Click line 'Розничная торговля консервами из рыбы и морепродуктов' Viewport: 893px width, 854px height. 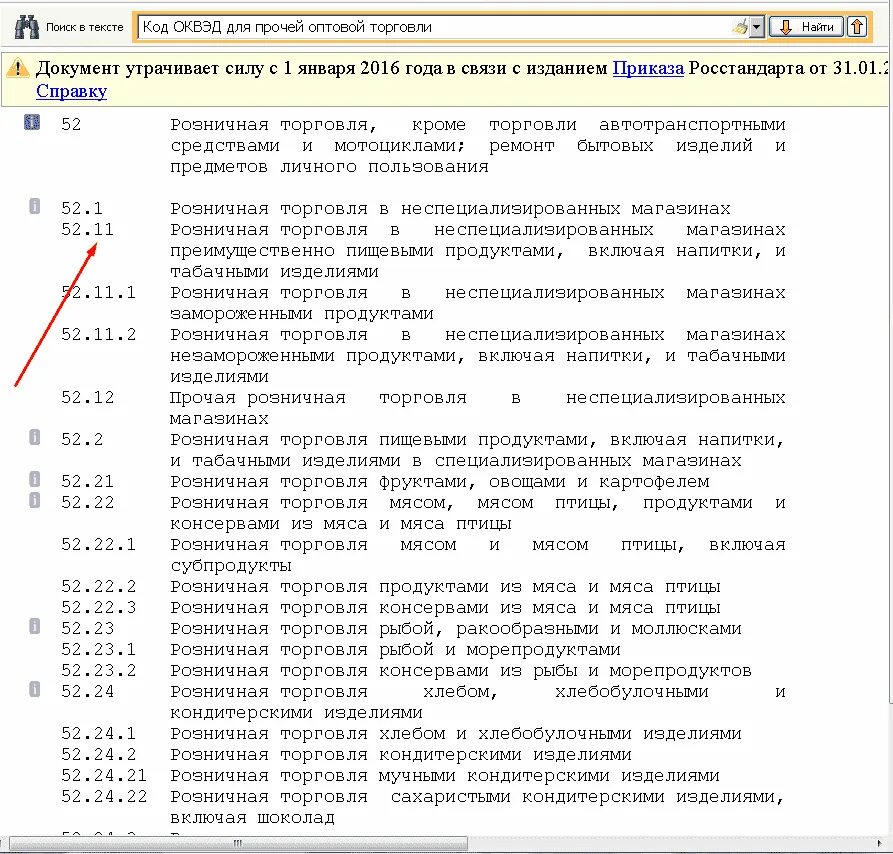tap(461, 671)
